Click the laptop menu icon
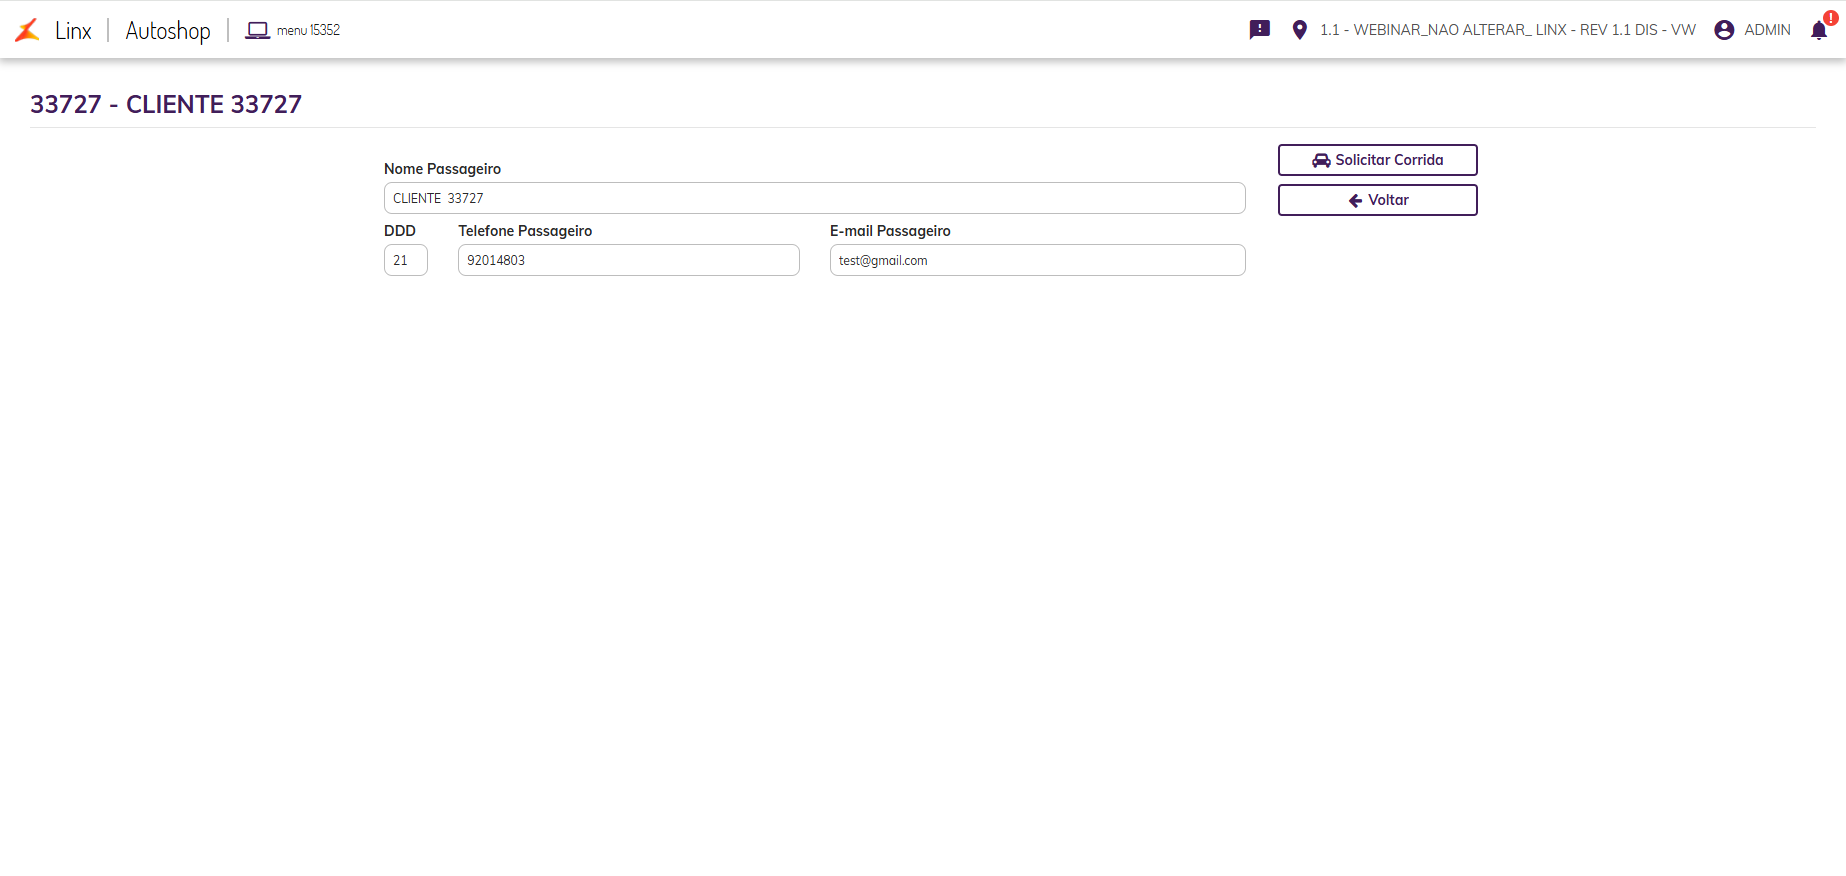This screenshot has width=1846, height=876. 257,31
